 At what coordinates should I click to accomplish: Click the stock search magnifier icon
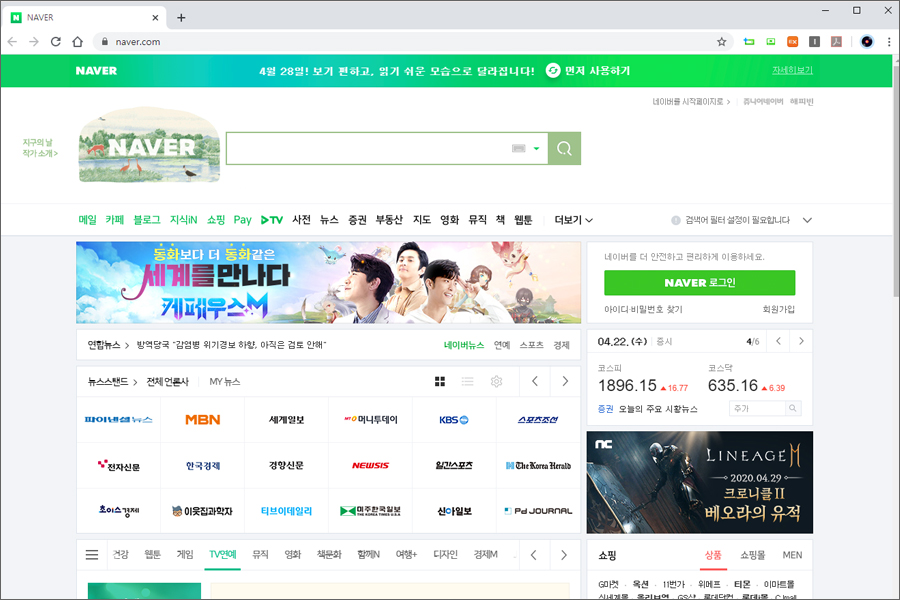793,408
